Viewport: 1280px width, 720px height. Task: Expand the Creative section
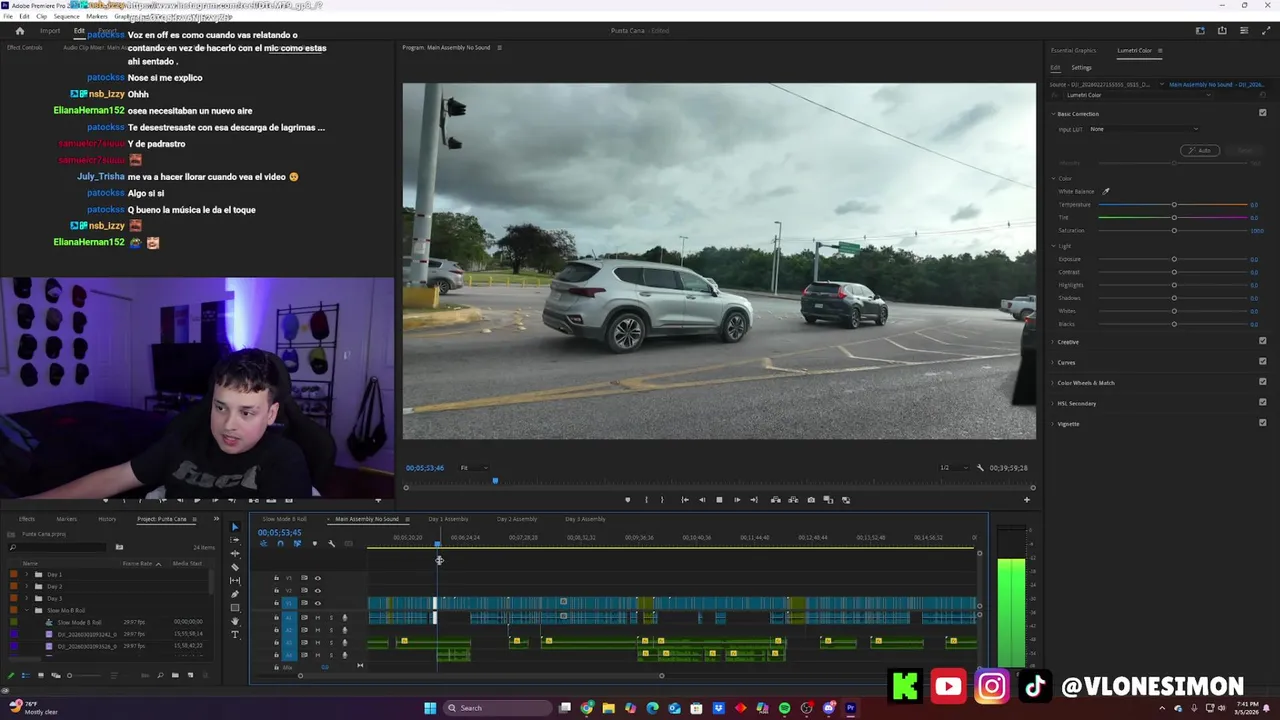[x=1053, y=342]
